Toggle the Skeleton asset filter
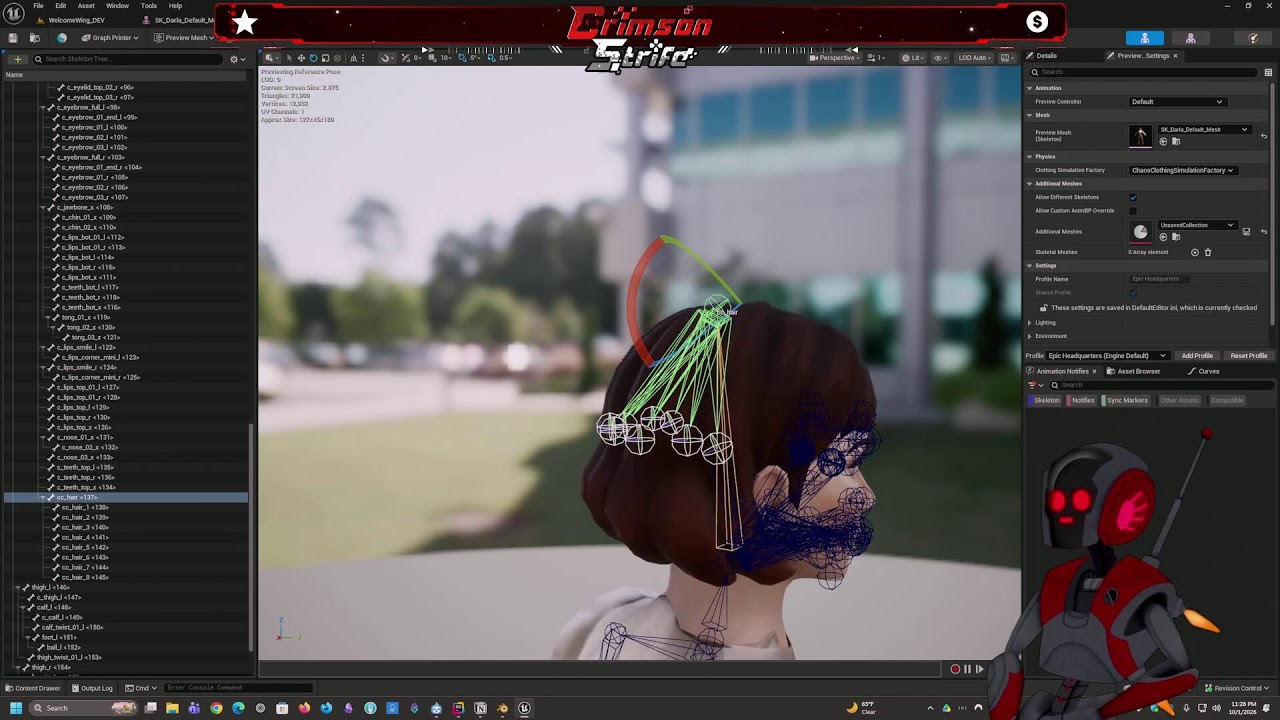This screenshot has height=720, width=1280. pyautogui.click(x=1045, y=400)
